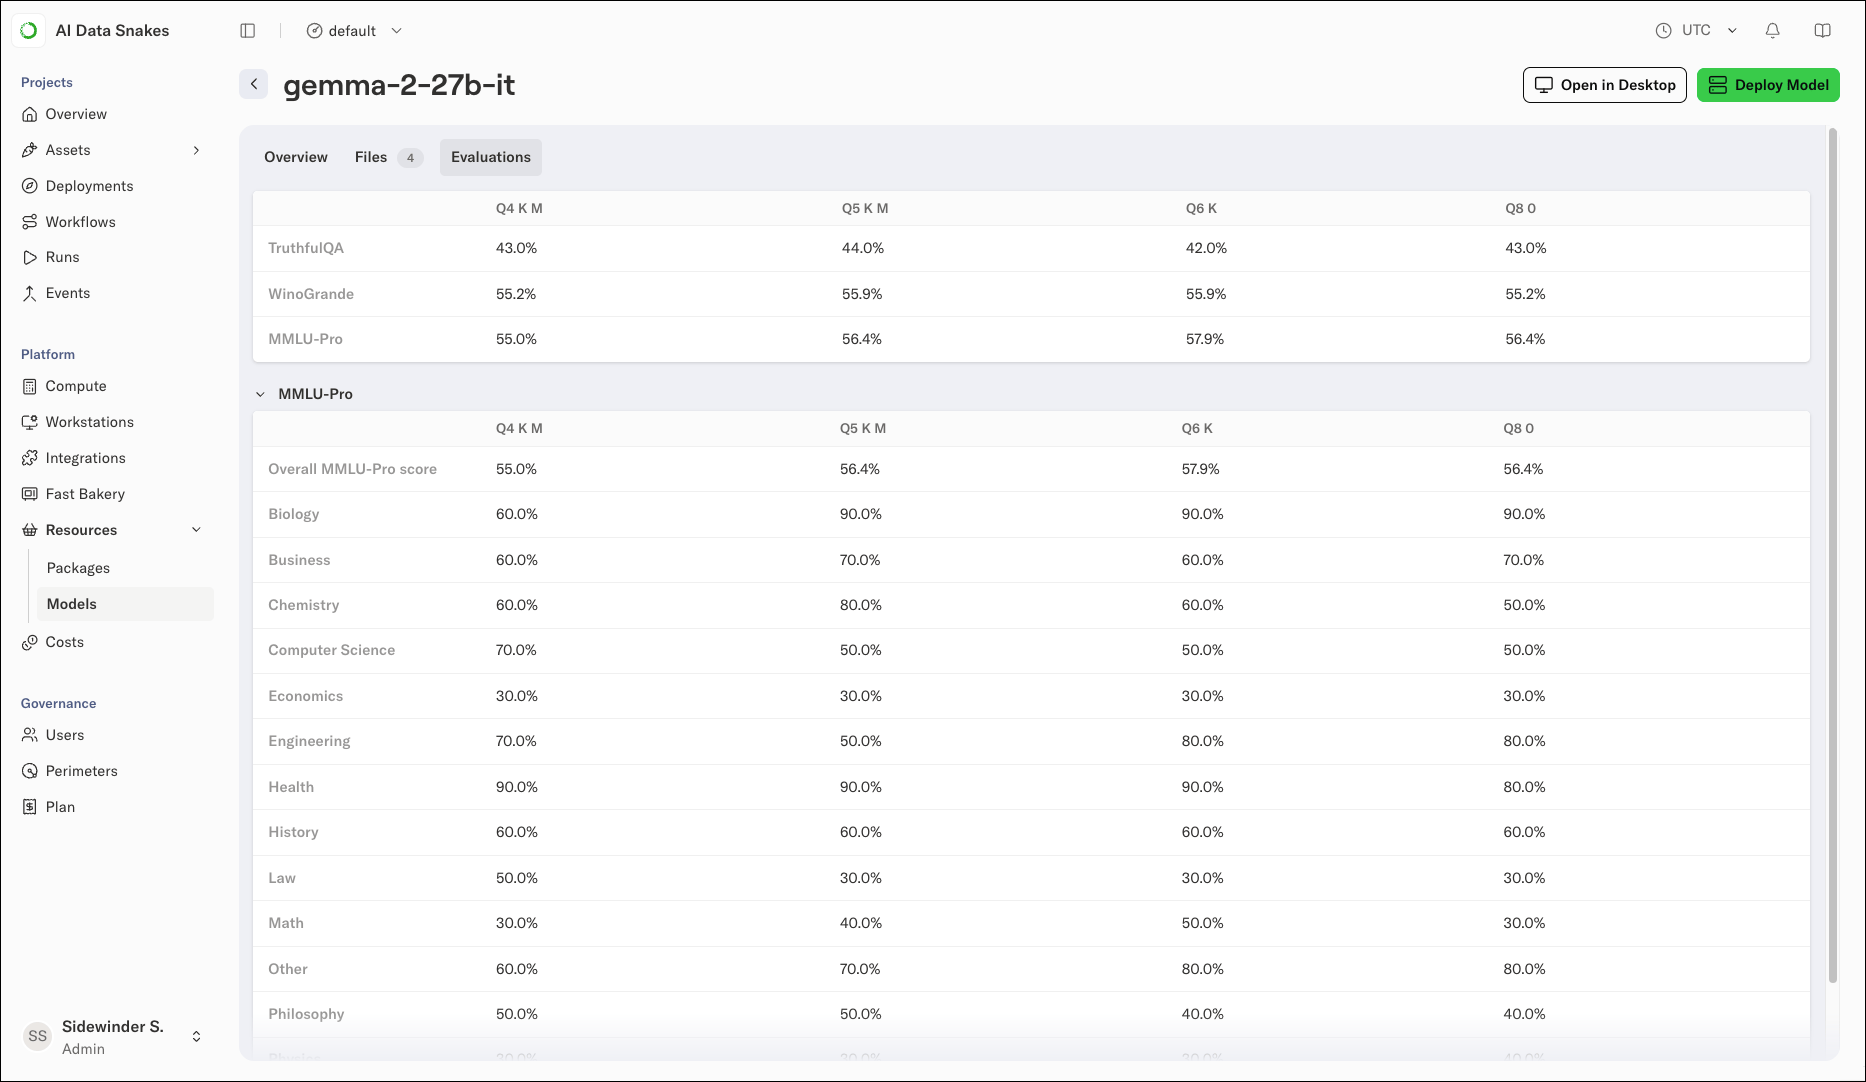Click the default project gauge icon

(x=314, y=31)
